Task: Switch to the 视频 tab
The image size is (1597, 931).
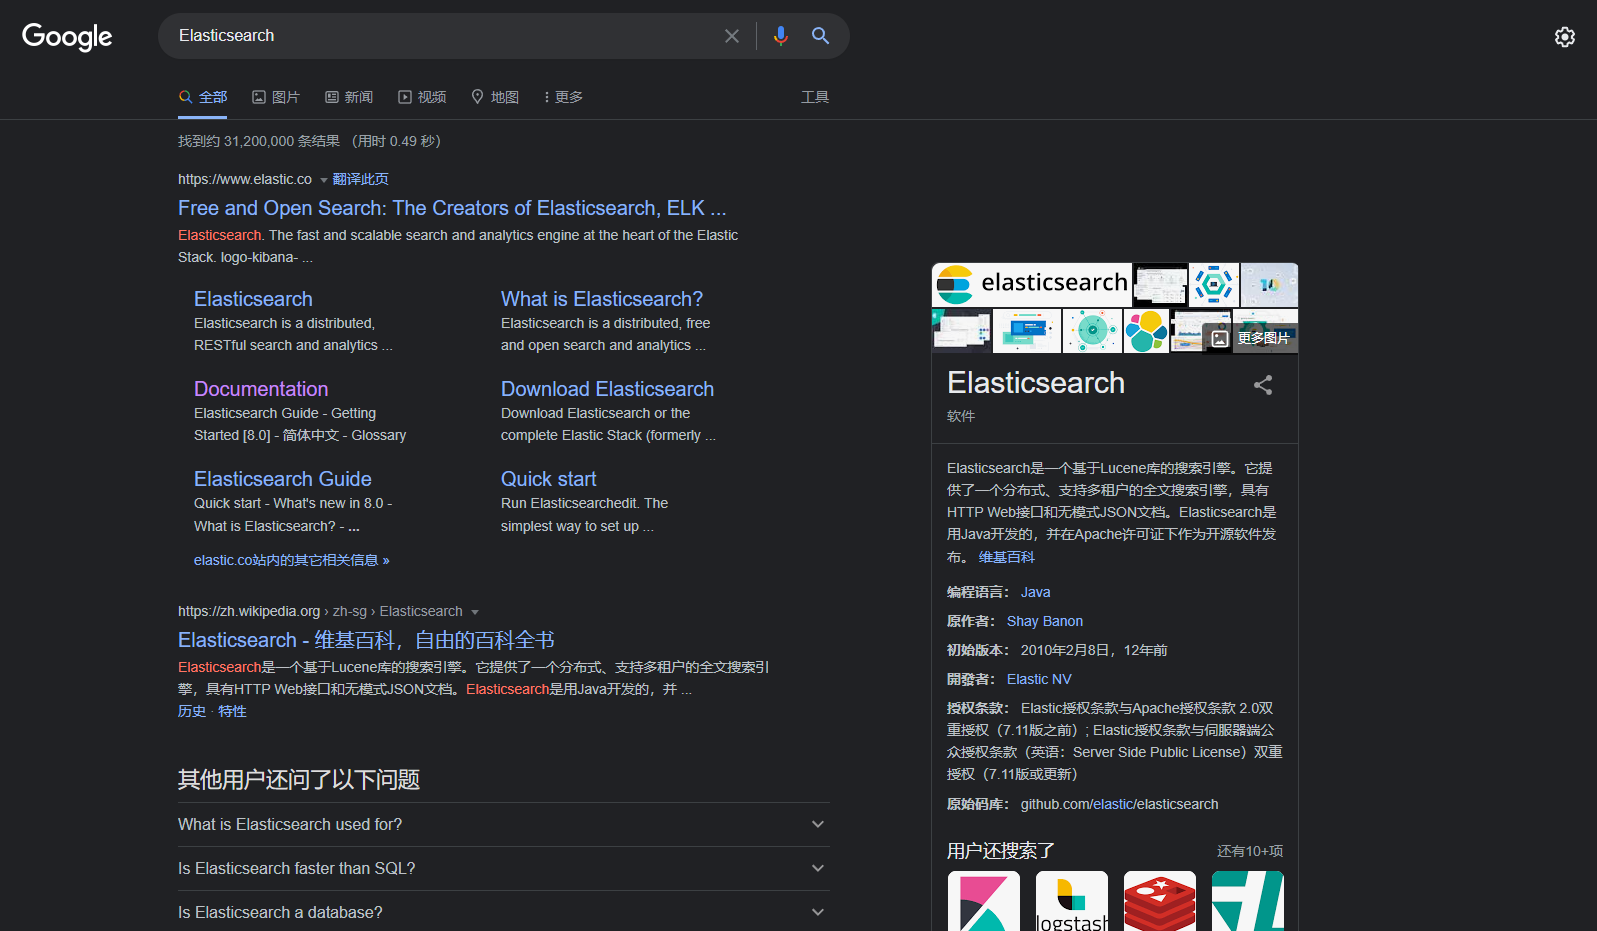Action: [422, 97]
